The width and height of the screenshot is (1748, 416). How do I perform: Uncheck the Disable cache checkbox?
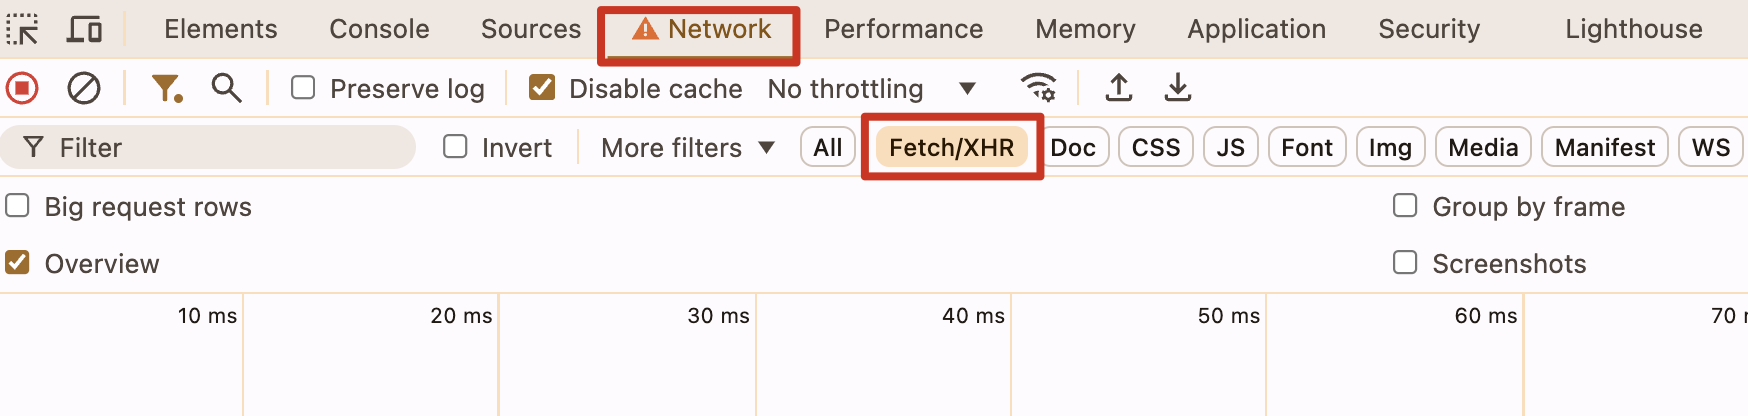click(542, 89)
